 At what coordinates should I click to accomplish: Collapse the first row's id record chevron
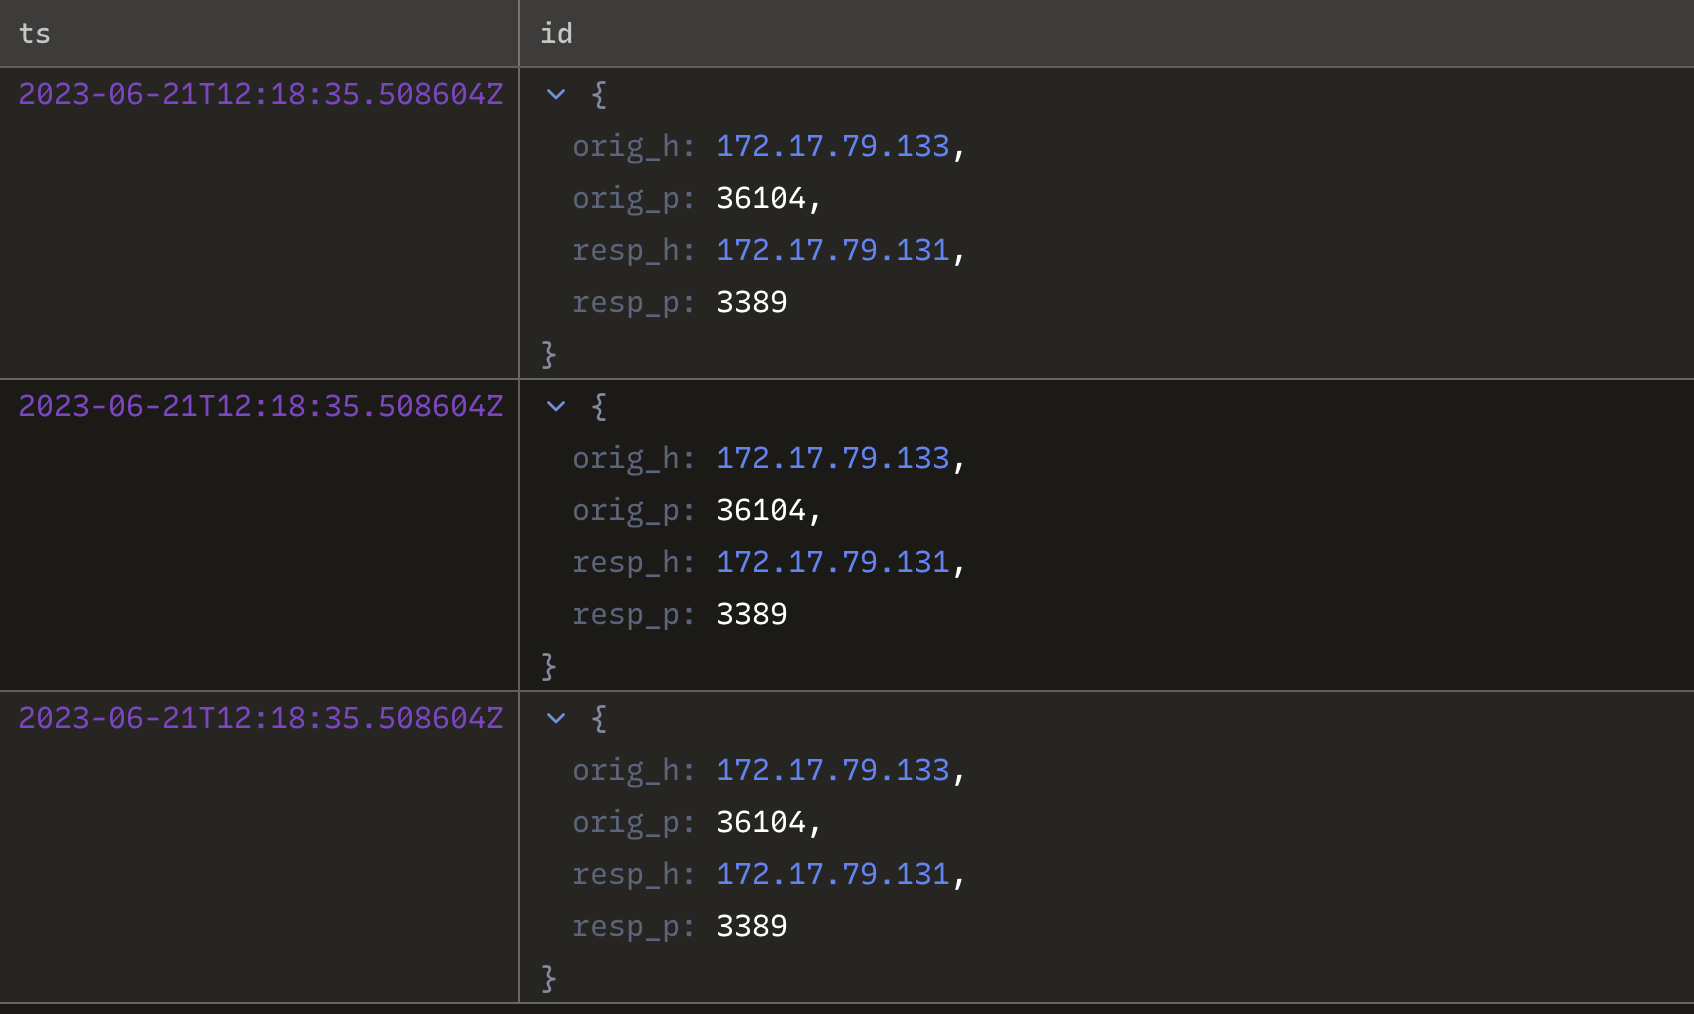pyautogui.click(x=556, y=95)
